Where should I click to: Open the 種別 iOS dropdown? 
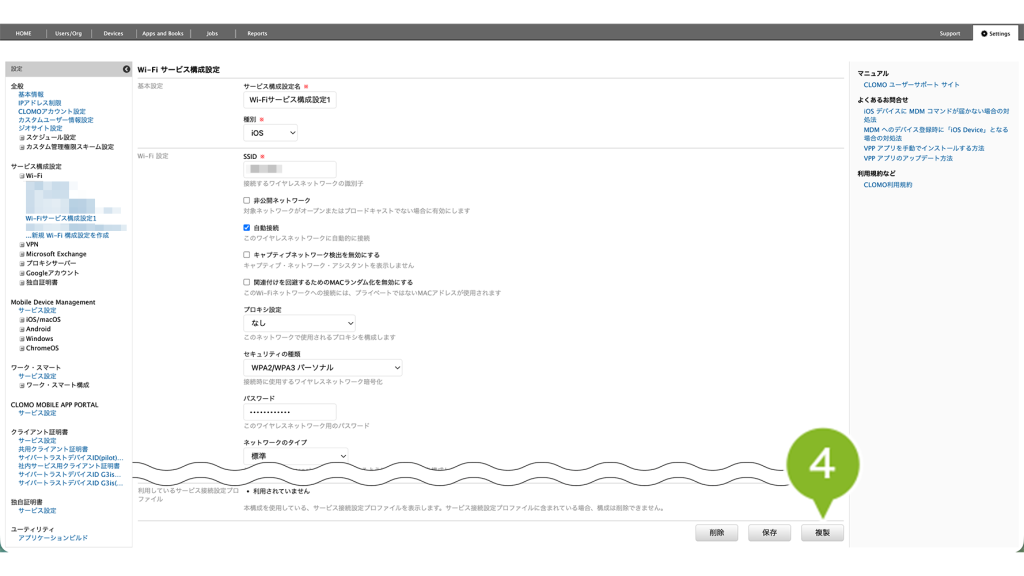(270, 133)
